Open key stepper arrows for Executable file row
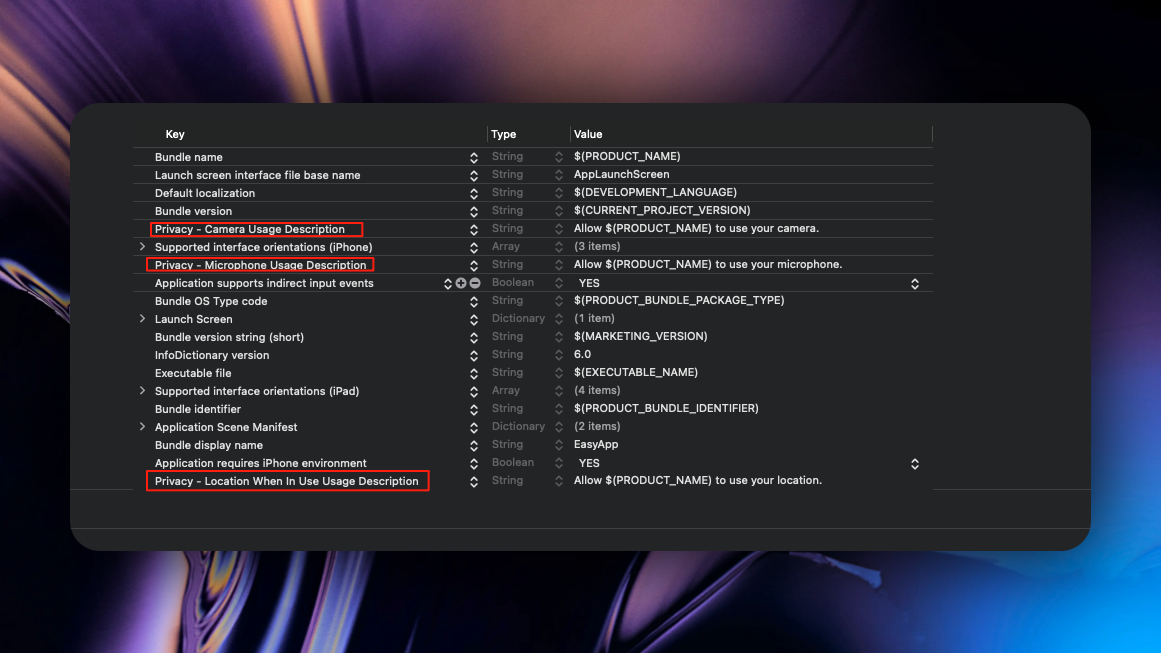Viewport: 1161px width, 653px height. tap(474, 374)
